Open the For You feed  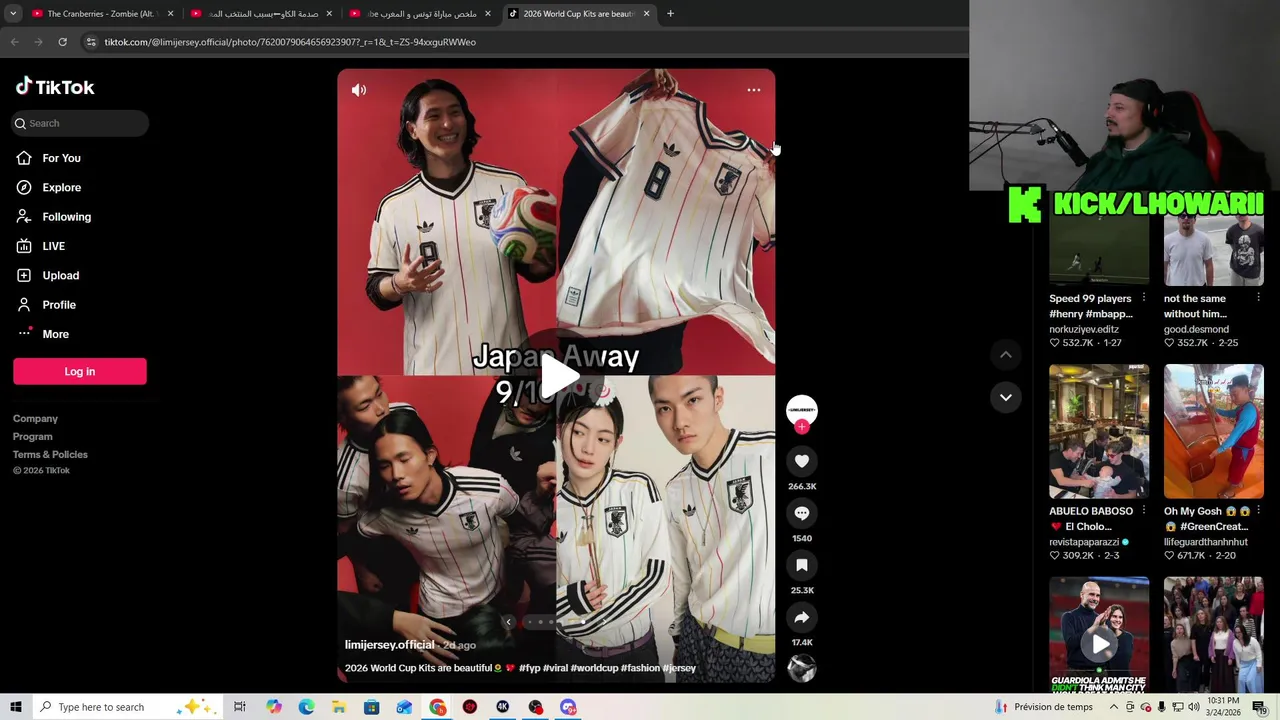(61, 158)
